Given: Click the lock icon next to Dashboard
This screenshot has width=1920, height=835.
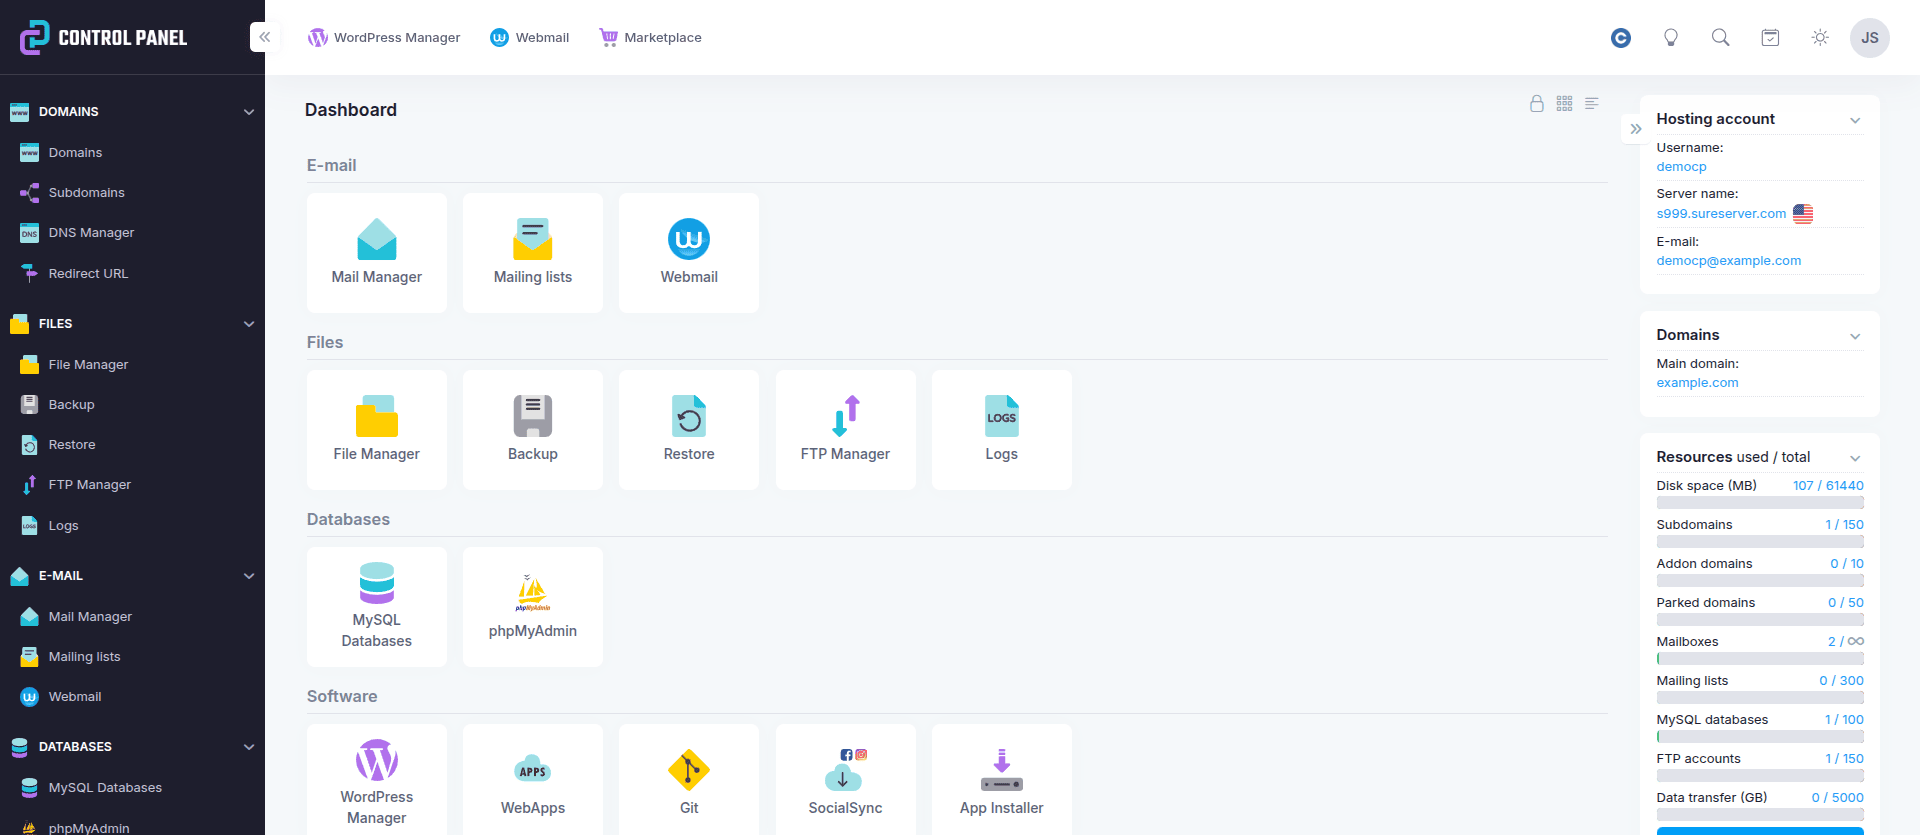Looking at the screenshot, I should click(x=1537, y=103).
